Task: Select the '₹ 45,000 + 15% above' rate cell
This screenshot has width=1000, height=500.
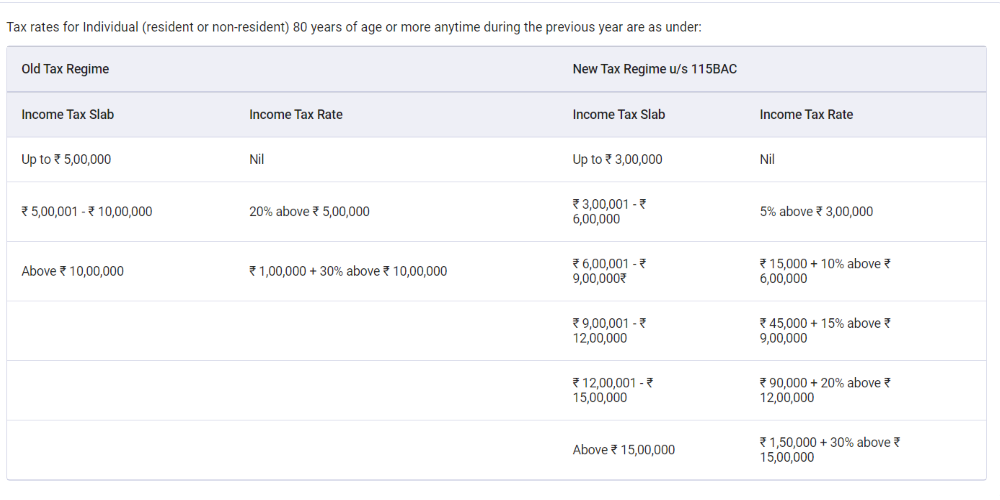Action: tap(825, 331)
